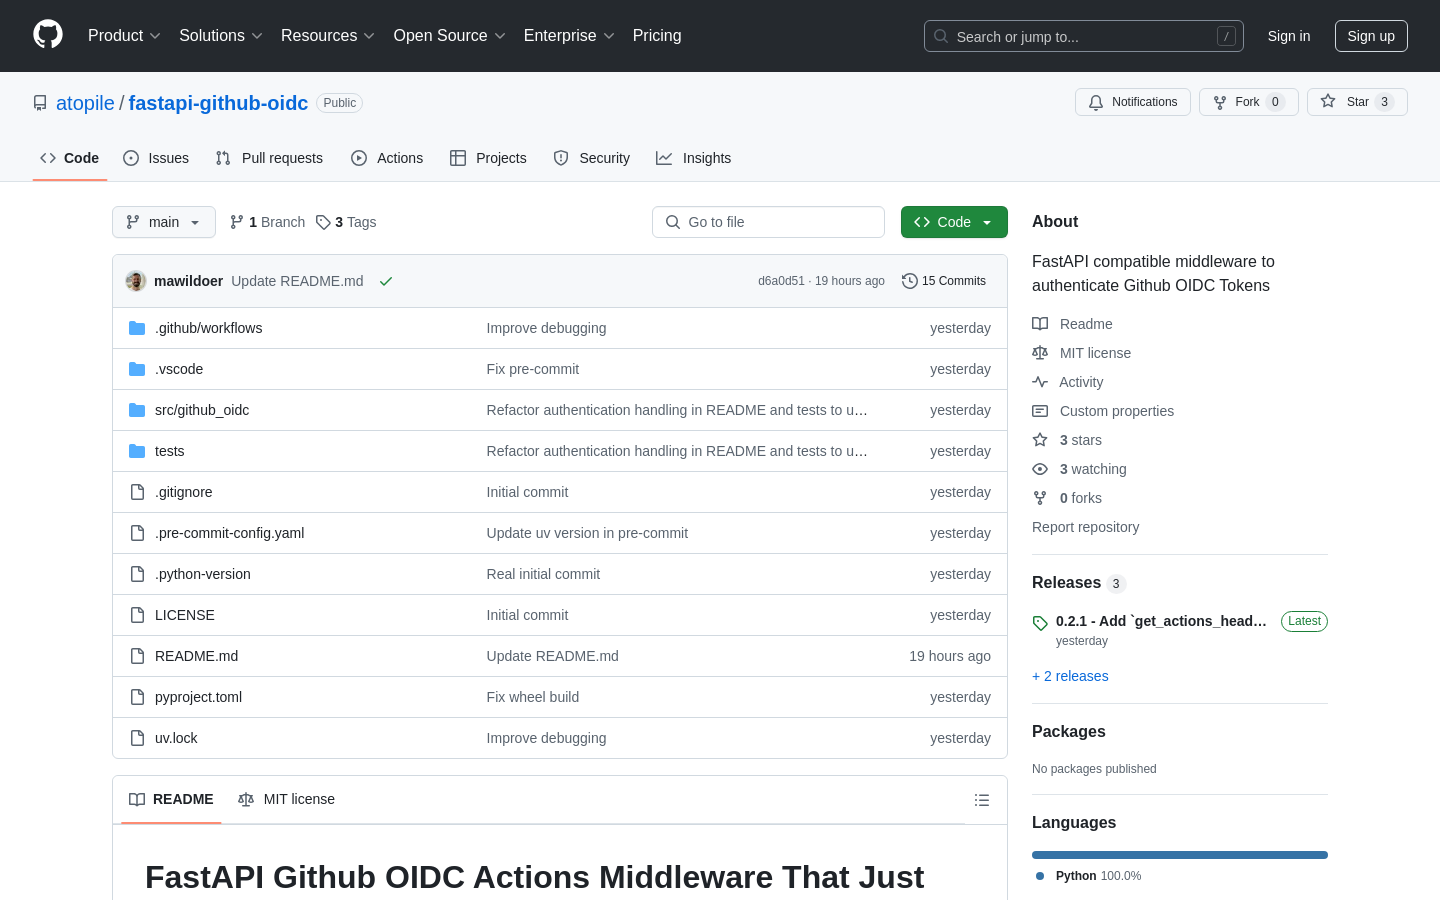
Task: Click the GitHub logo icon
Action: click(48, 35)
